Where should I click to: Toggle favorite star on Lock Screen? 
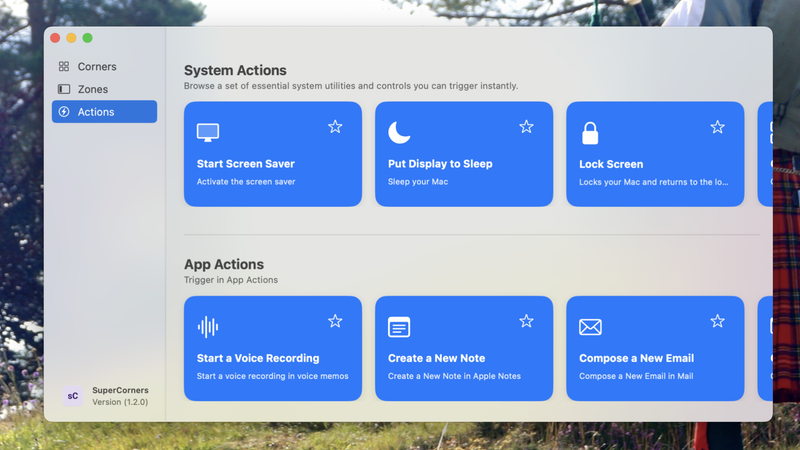click(x=717, y=127)
